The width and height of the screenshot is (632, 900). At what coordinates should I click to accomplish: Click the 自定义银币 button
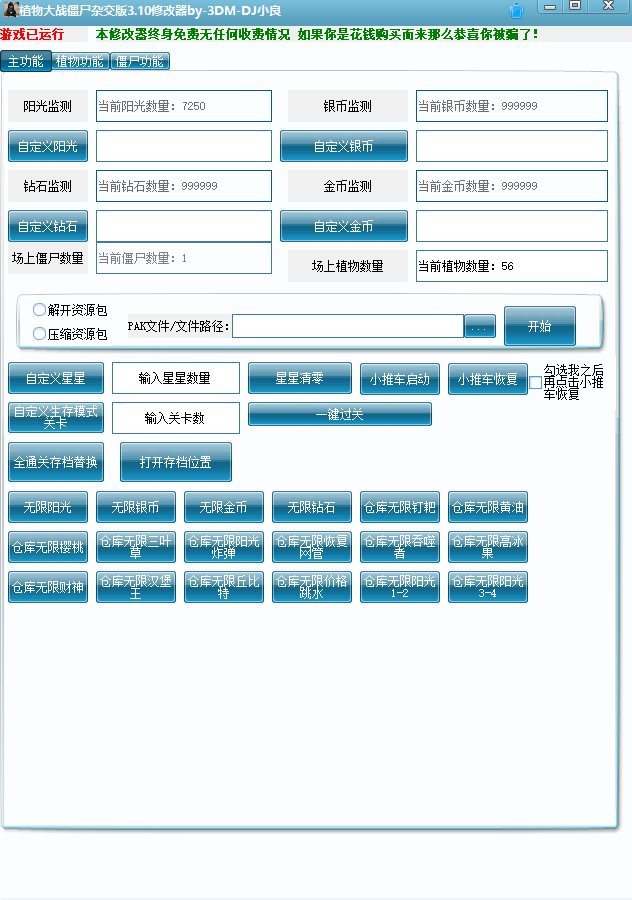click(x=344, y=146)
